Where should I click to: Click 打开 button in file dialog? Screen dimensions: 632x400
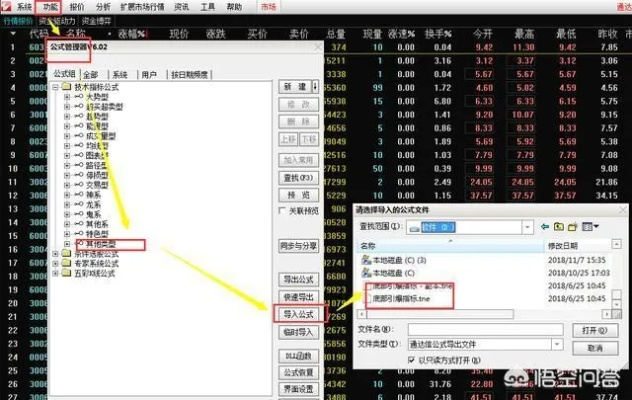[595, 330]
